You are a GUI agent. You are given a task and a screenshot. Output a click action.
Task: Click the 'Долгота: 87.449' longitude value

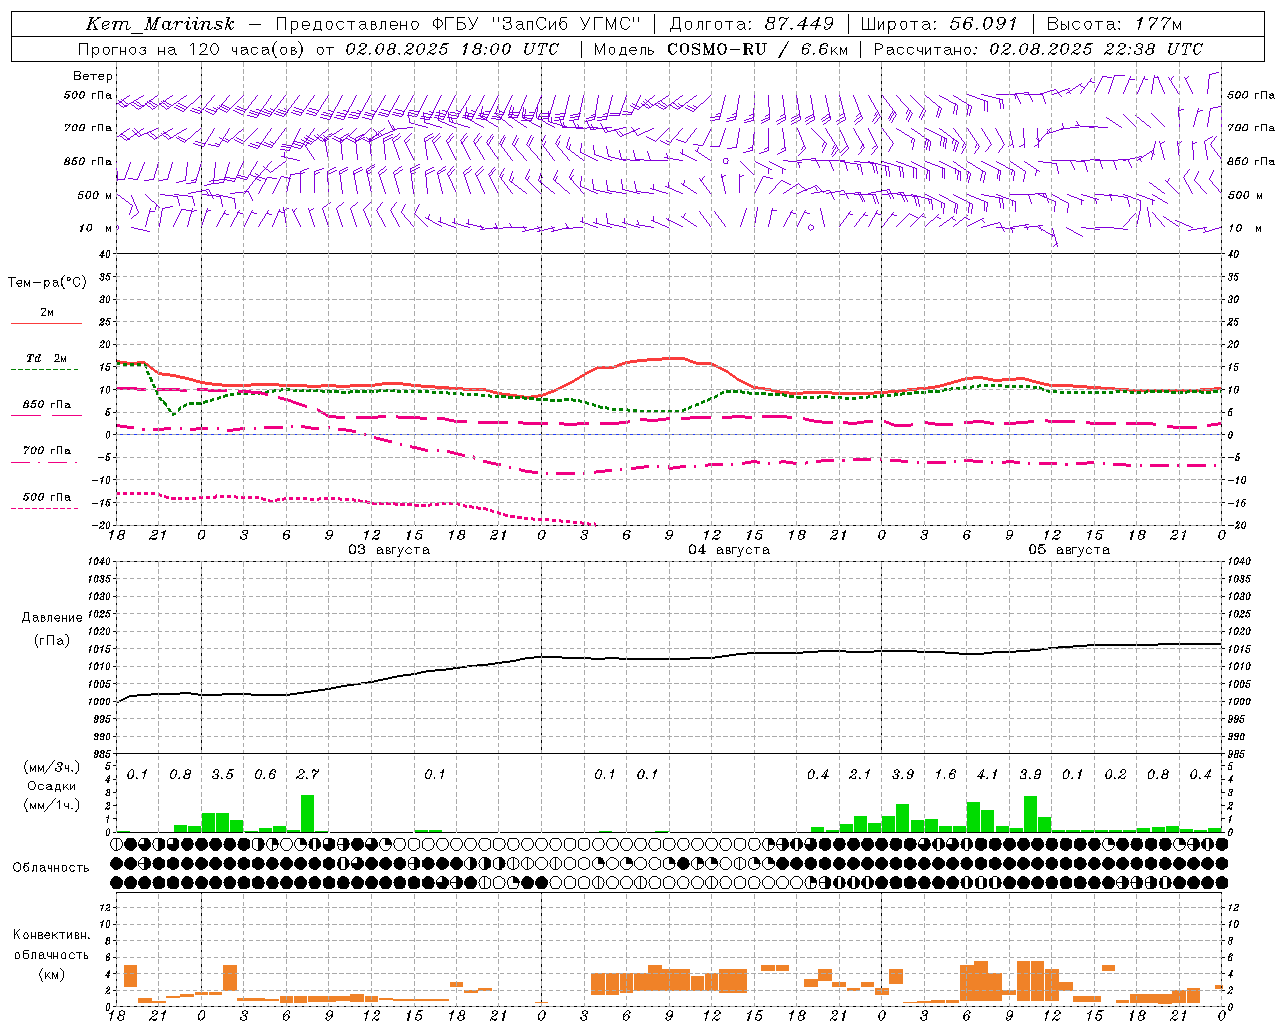click(x=751, y=24)
